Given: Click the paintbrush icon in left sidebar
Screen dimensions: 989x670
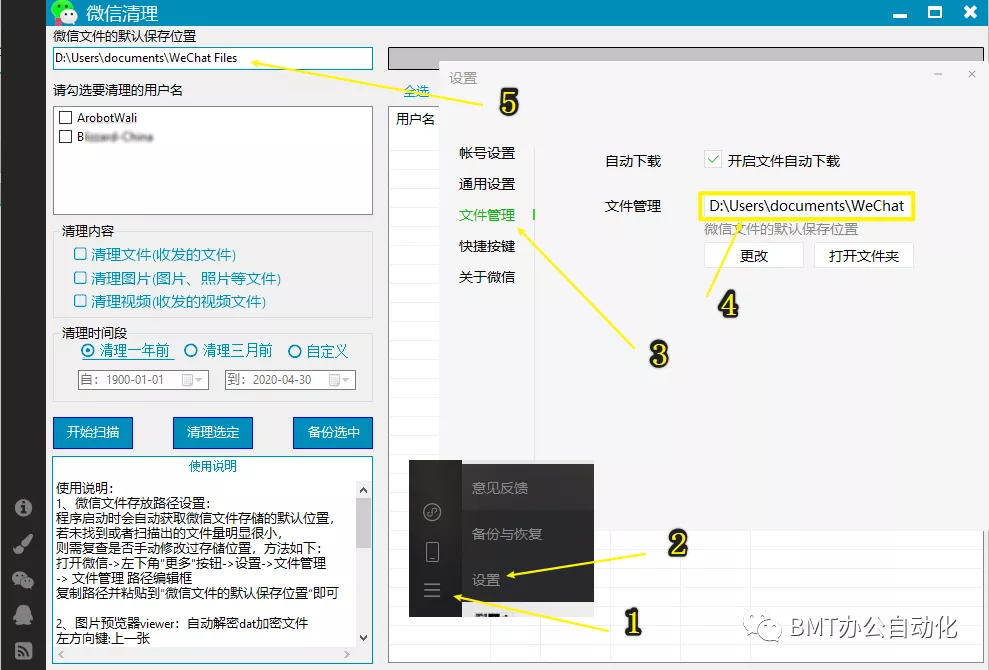Looking at the screenshot, I should (22, 543).
